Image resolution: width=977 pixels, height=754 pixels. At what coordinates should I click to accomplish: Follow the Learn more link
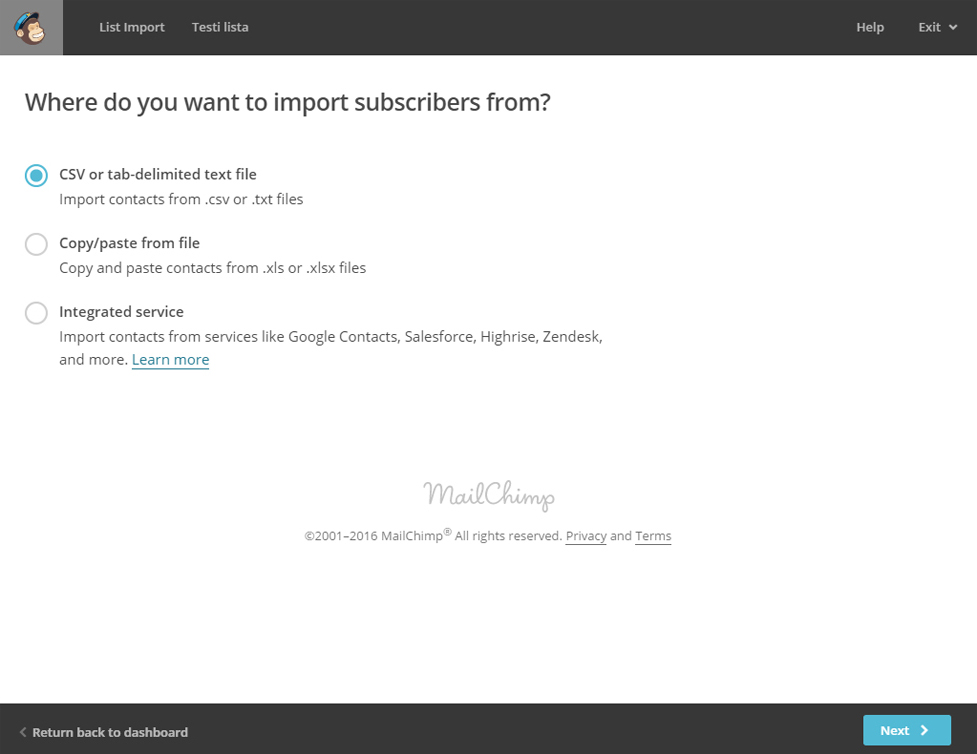170,360
